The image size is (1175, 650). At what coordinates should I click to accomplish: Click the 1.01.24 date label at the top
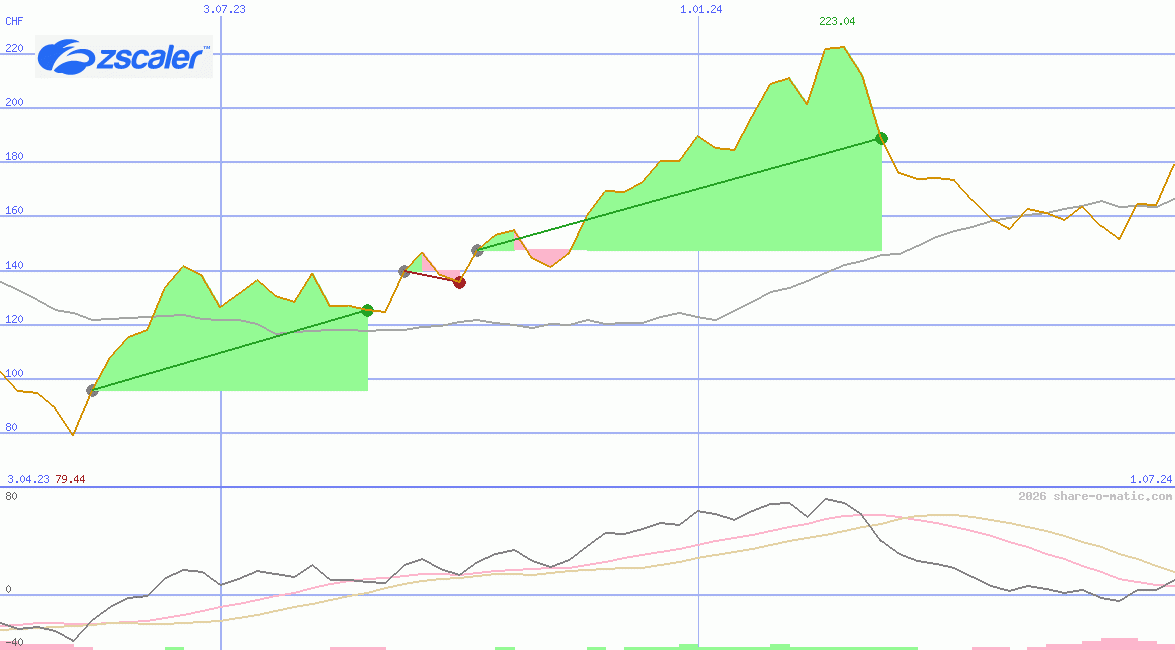click(x=698, y=9)
